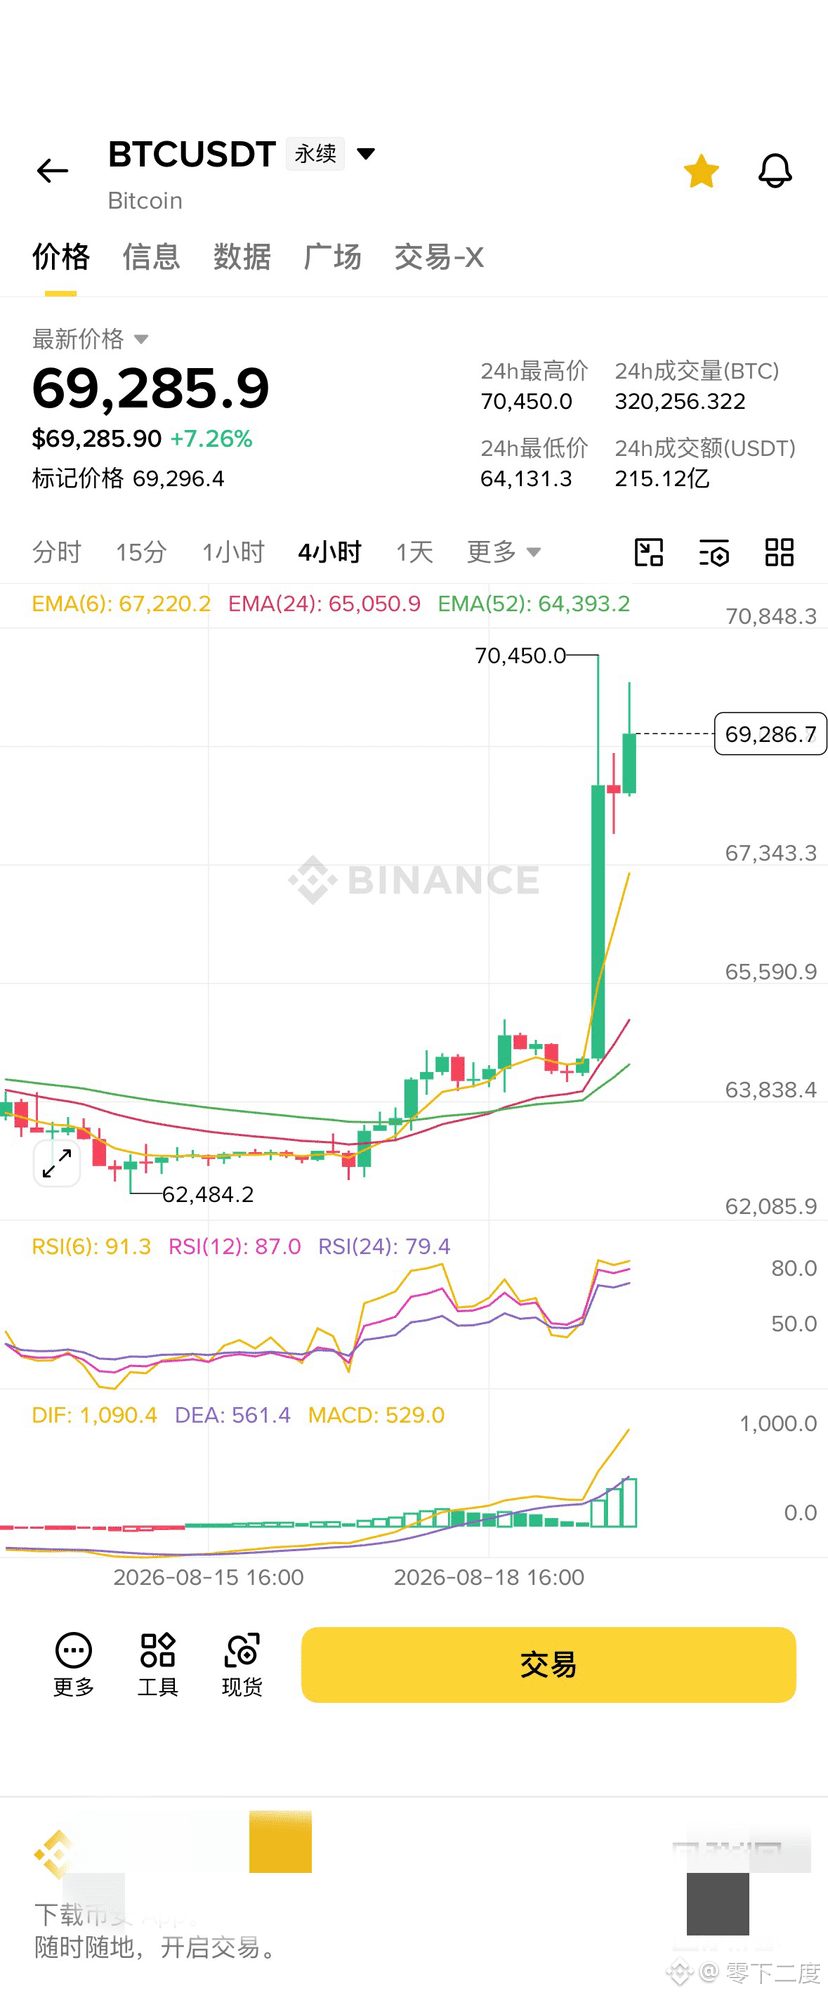828x1998 pixels.
Task: Expand the 更多 intervals dropdown
Action: coord(503,552)
